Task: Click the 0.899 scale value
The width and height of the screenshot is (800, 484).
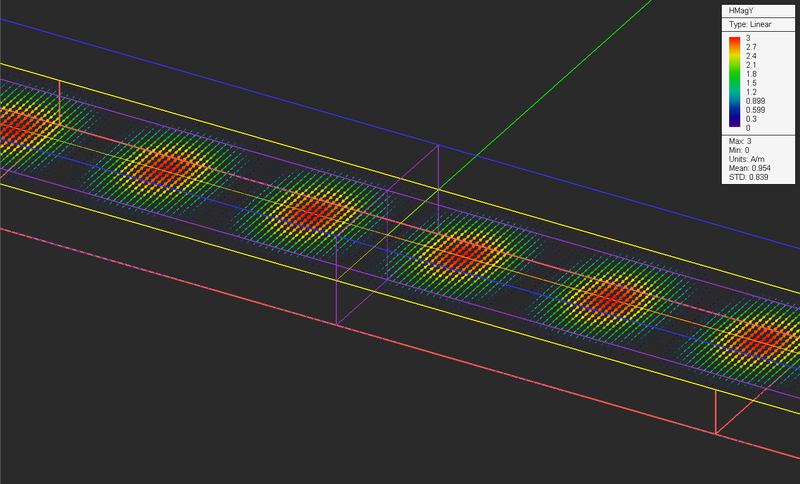Action: [755, 101]
